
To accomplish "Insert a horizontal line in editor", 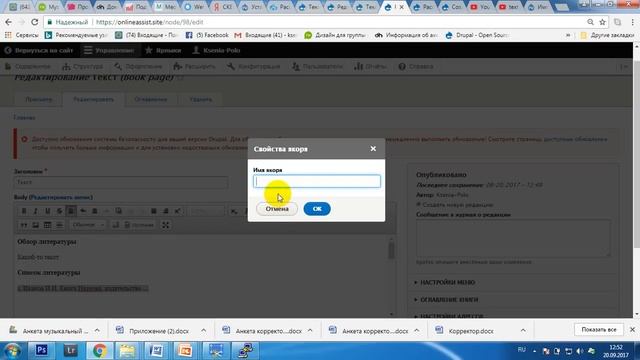I will (x=59, y=225).
